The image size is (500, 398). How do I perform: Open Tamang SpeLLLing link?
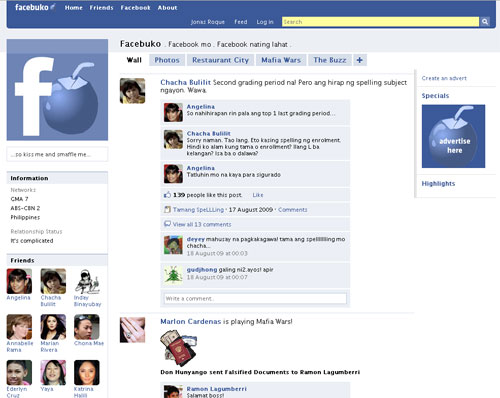click(198, 210)
